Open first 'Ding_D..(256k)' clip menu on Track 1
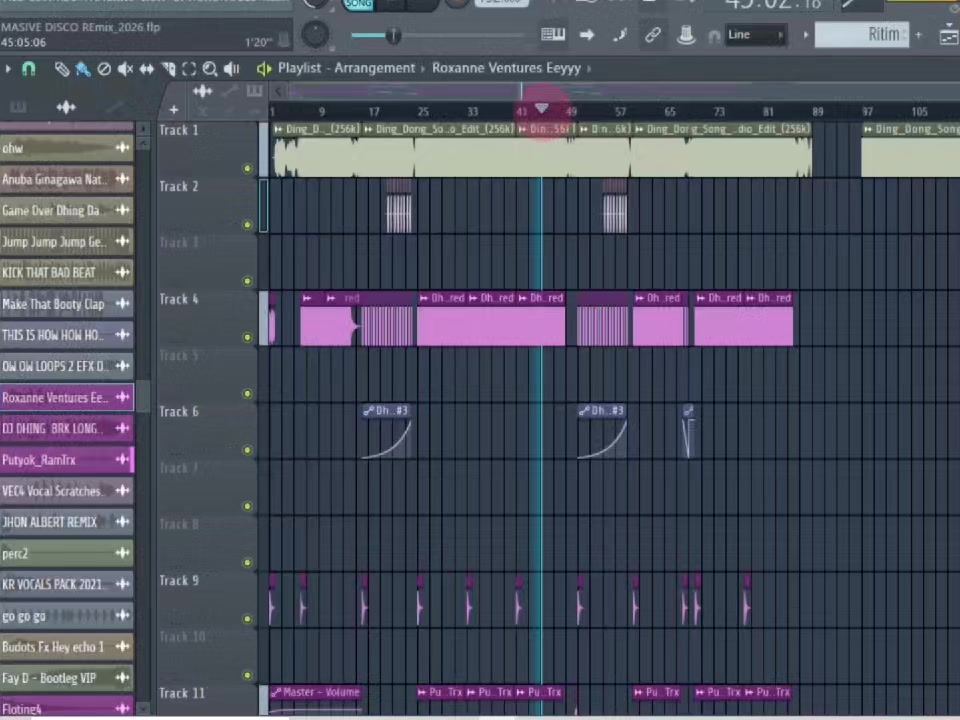960x720 pixels. [x=279, y=129]
